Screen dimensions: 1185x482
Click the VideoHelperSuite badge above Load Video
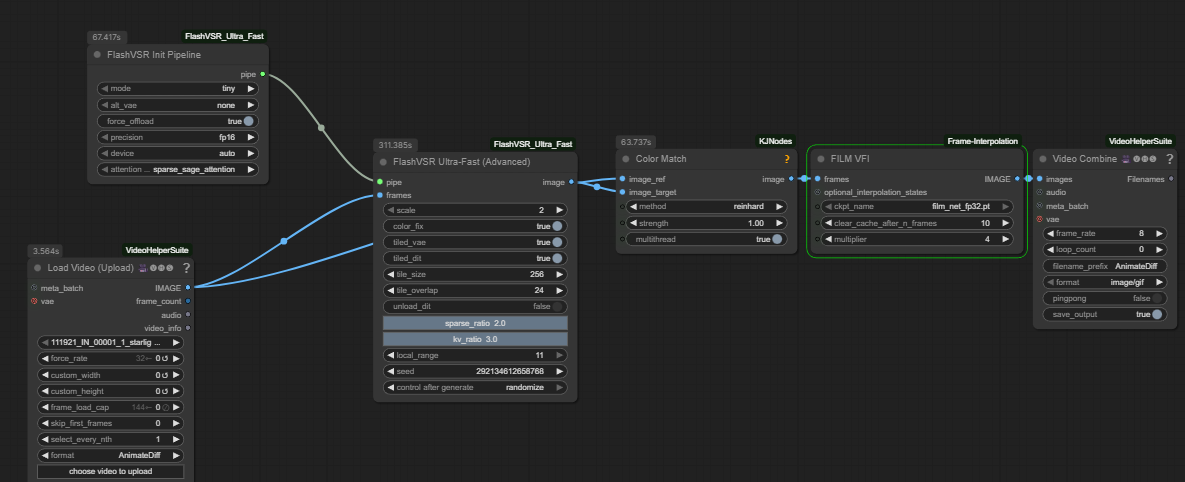156,249
